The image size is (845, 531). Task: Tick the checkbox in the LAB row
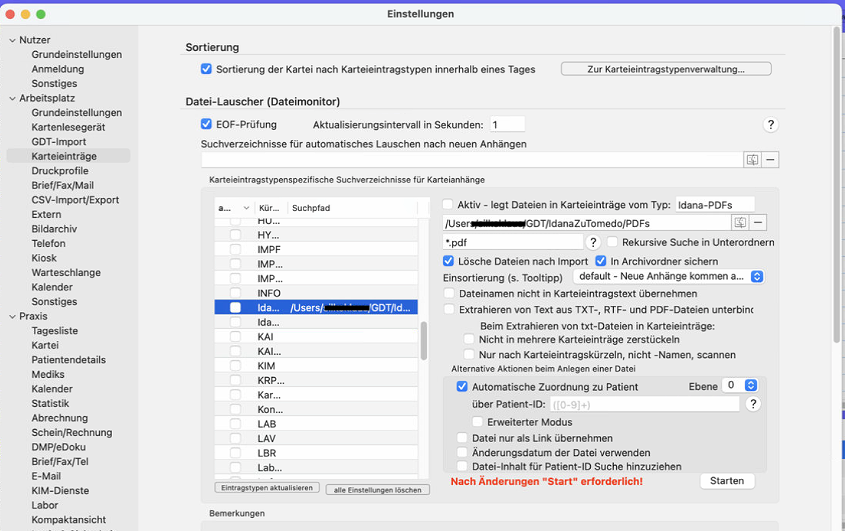tap(236, 424)
